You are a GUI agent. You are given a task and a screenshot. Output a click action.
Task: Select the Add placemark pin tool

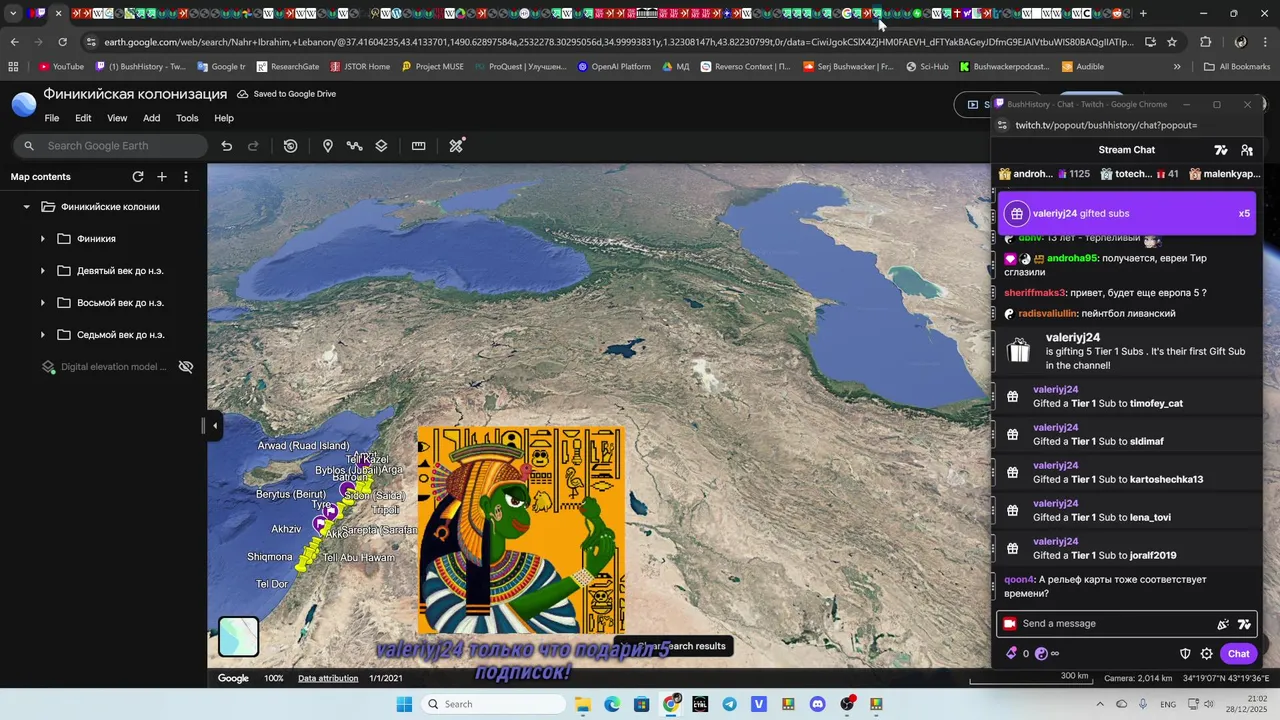(x=328, y=146)
